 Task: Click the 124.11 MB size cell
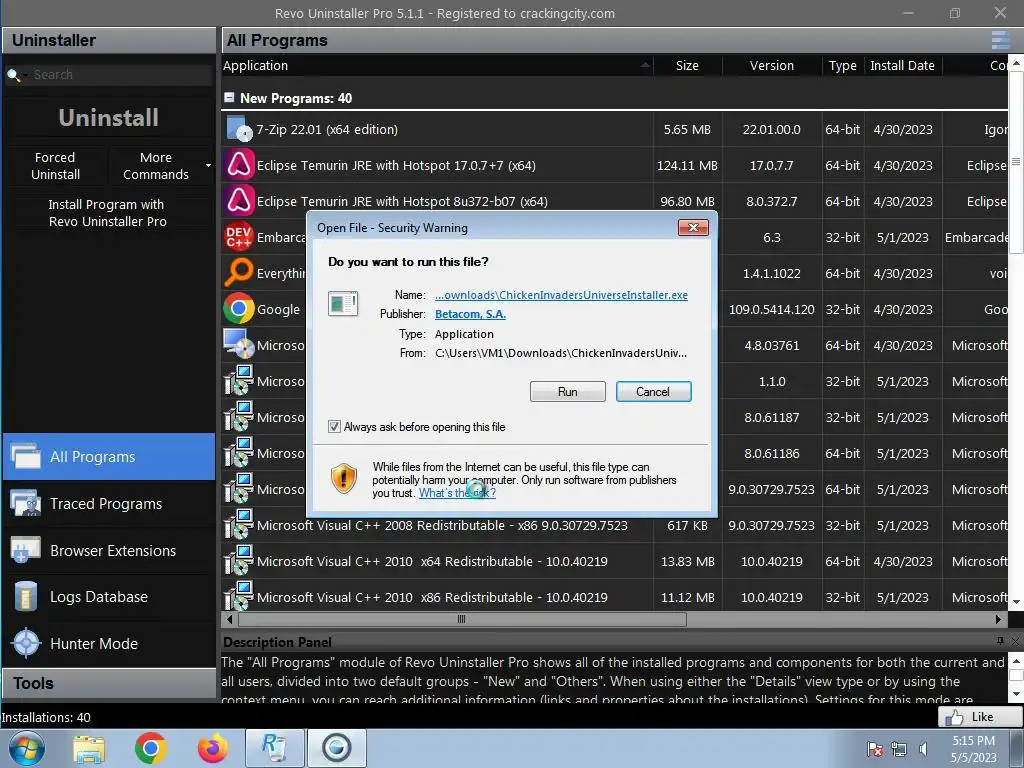pos(687,165)
